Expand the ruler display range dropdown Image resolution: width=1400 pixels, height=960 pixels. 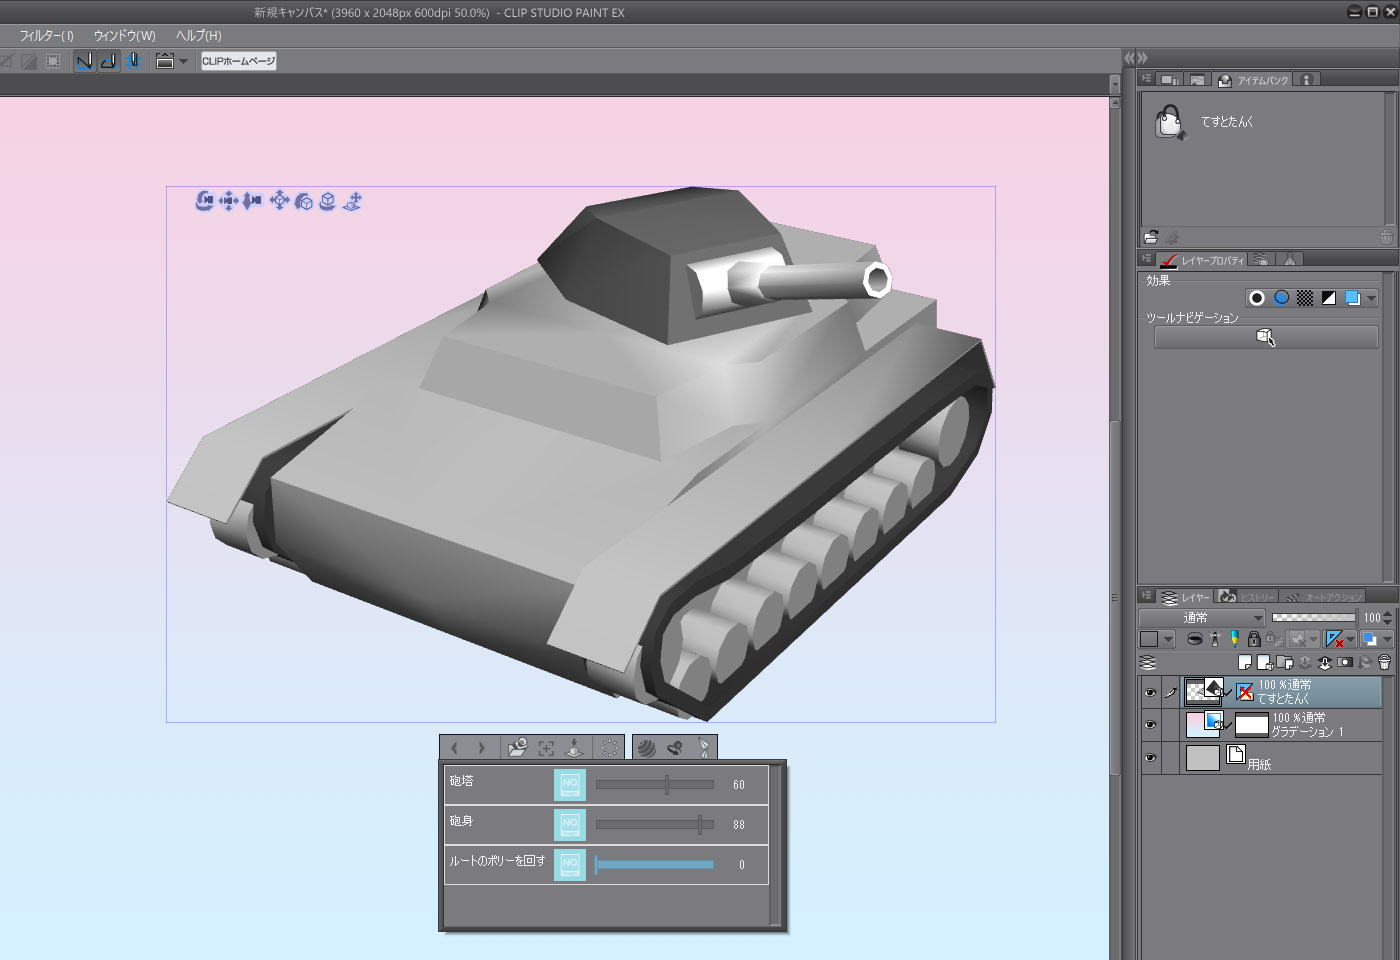[1351, 639]
